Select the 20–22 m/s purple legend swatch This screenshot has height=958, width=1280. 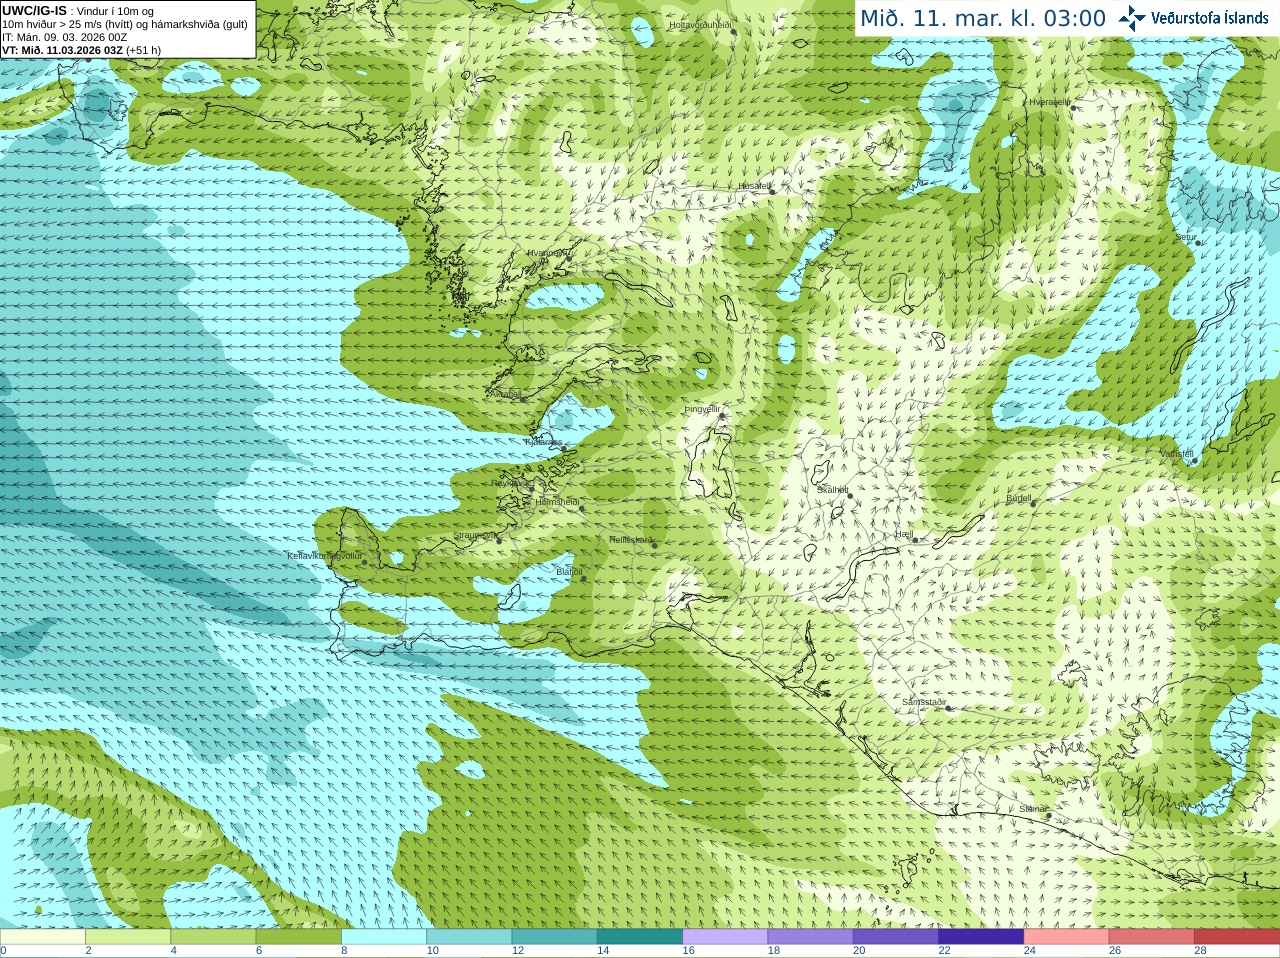pyautogui.click(x=896, y=937)
